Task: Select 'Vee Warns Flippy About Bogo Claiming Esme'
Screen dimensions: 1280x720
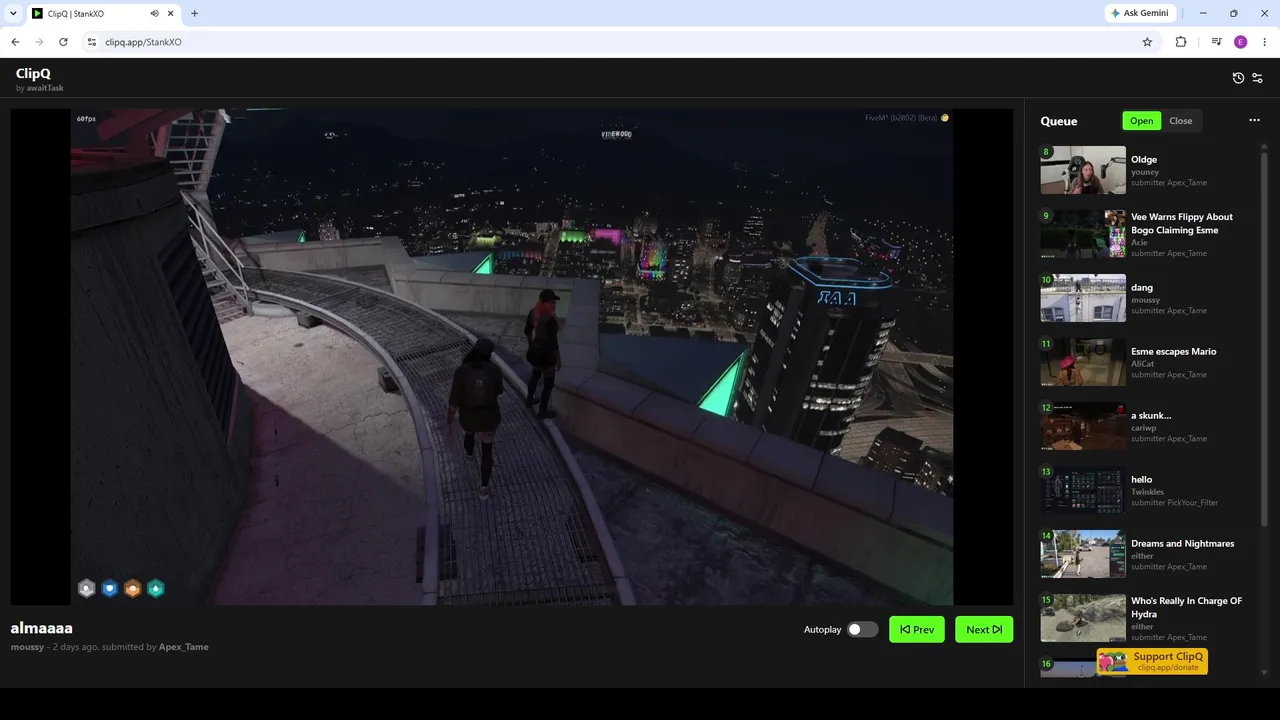Action: point(1182,223)
